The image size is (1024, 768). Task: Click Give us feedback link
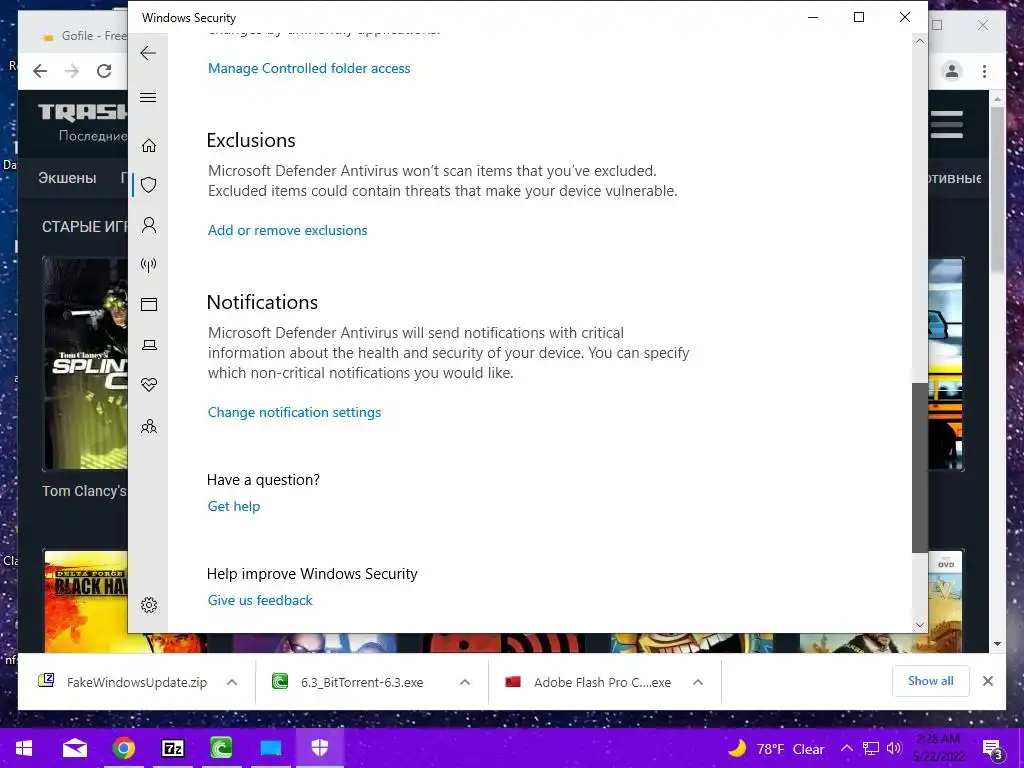(x=260, y=601)
